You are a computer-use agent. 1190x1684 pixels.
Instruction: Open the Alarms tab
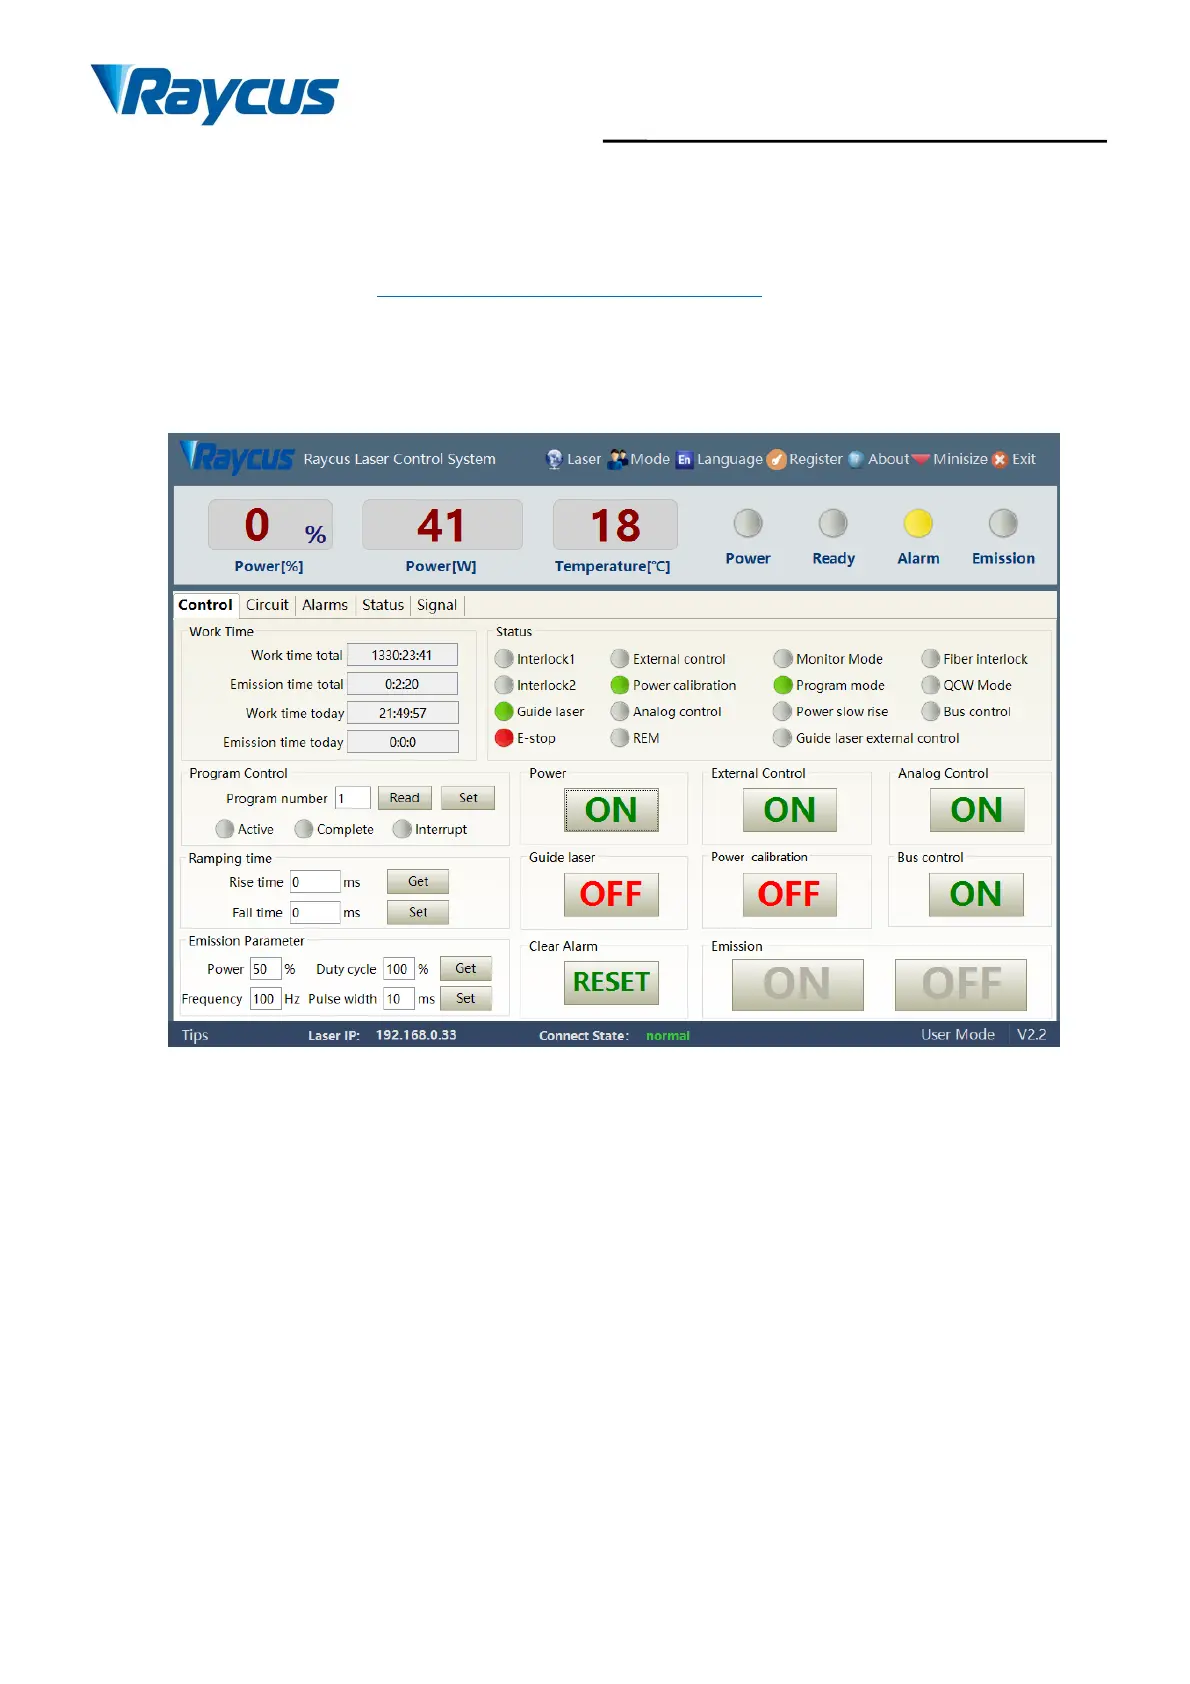tap(325, 605)
